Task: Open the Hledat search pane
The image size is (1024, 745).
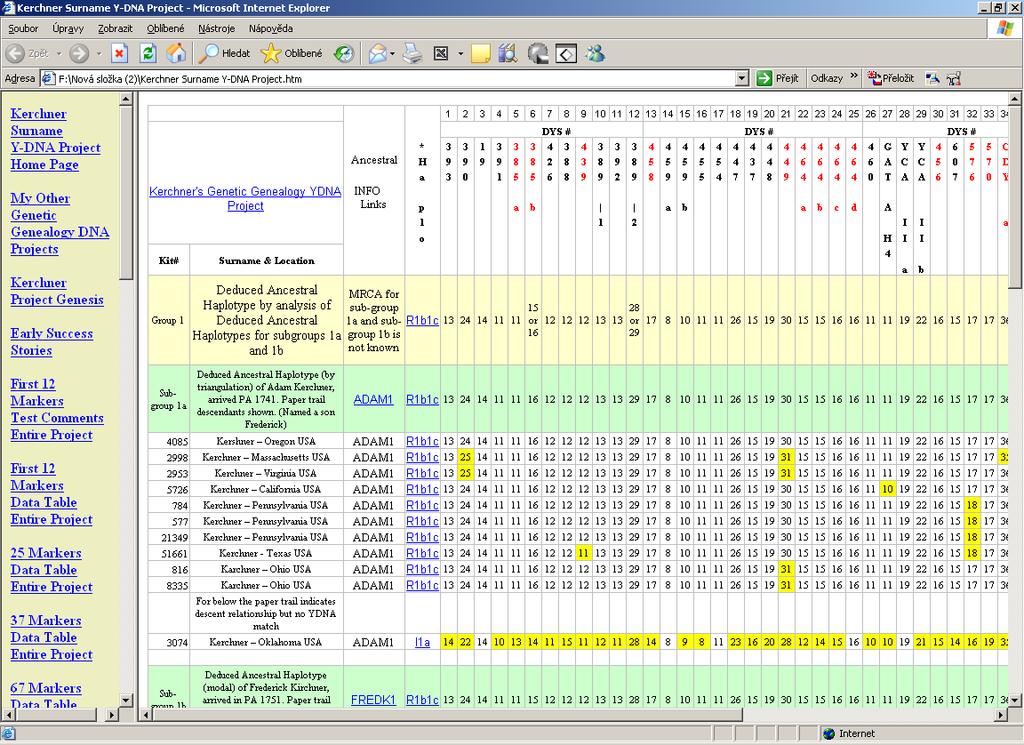Action: (225, 54)
